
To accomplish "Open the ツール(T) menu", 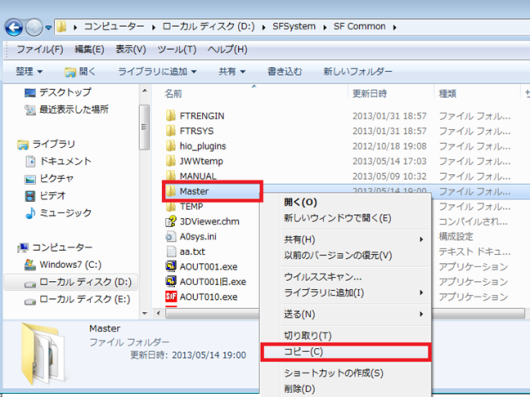I will (x=177, y=49).
